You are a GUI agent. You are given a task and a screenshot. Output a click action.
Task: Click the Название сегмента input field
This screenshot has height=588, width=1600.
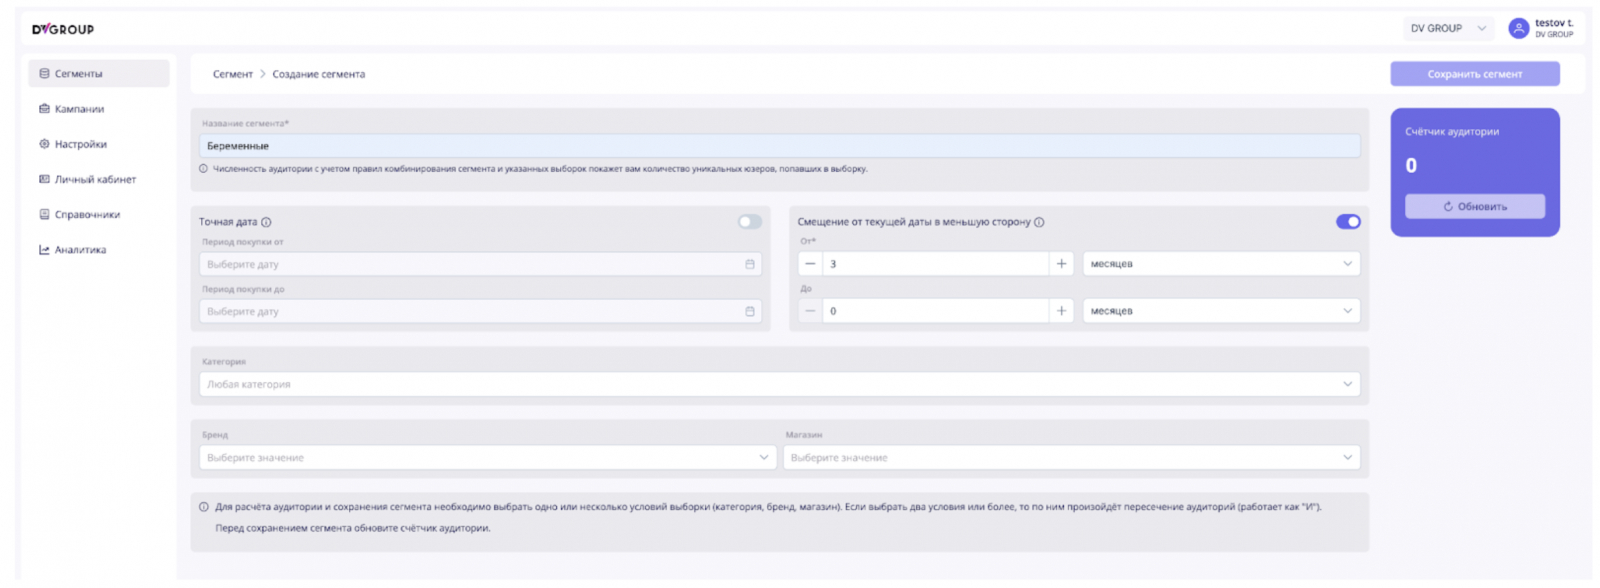pyautogui.click(x=780, y=146)
